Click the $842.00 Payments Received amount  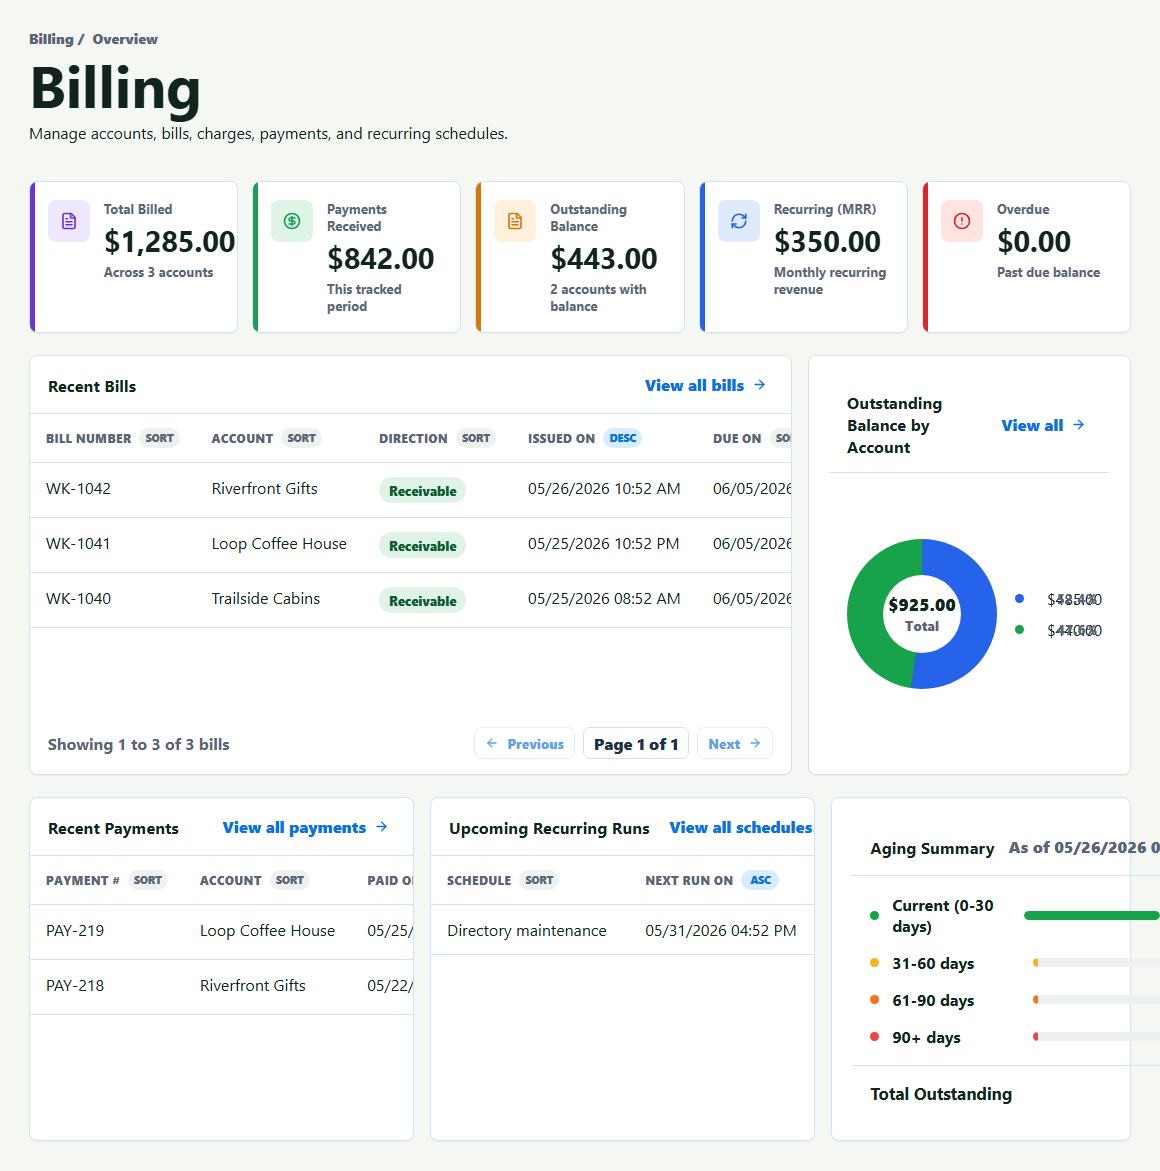click(x=380, y=258)
